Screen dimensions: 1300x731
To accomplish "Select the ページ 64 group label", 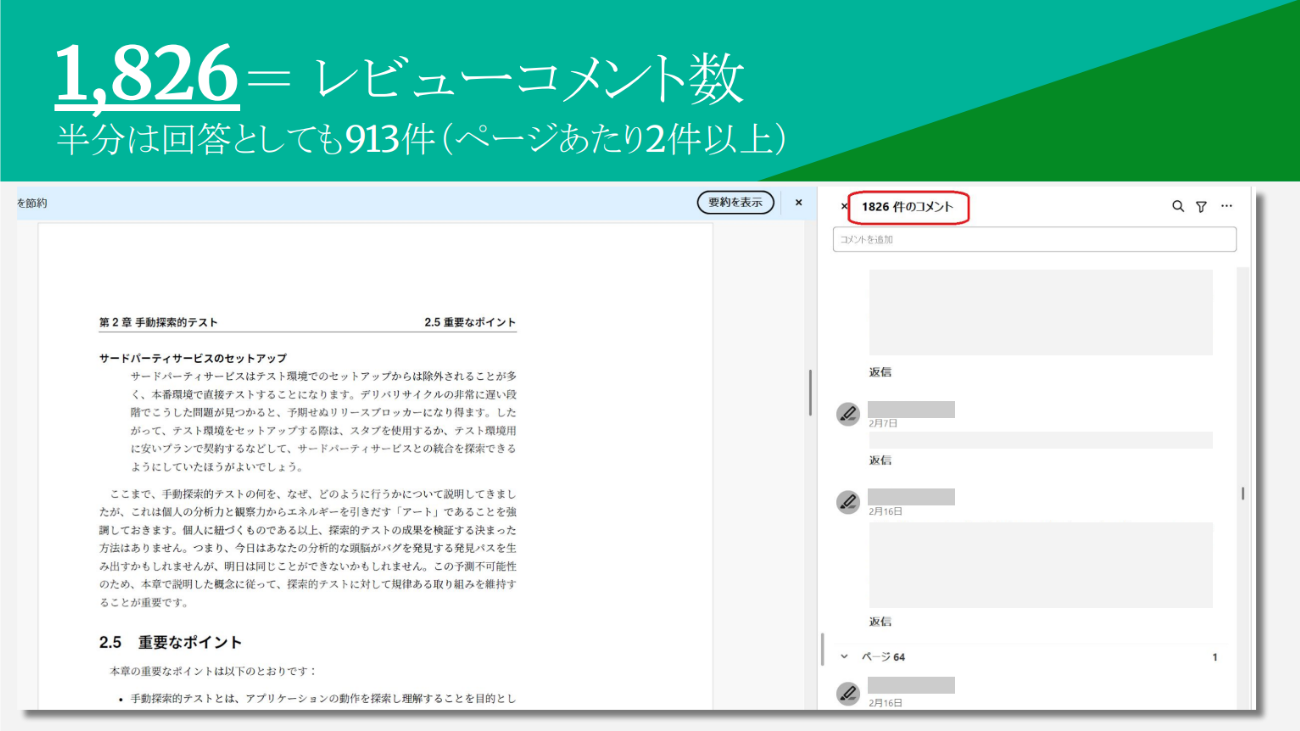I will pos(886,657).
